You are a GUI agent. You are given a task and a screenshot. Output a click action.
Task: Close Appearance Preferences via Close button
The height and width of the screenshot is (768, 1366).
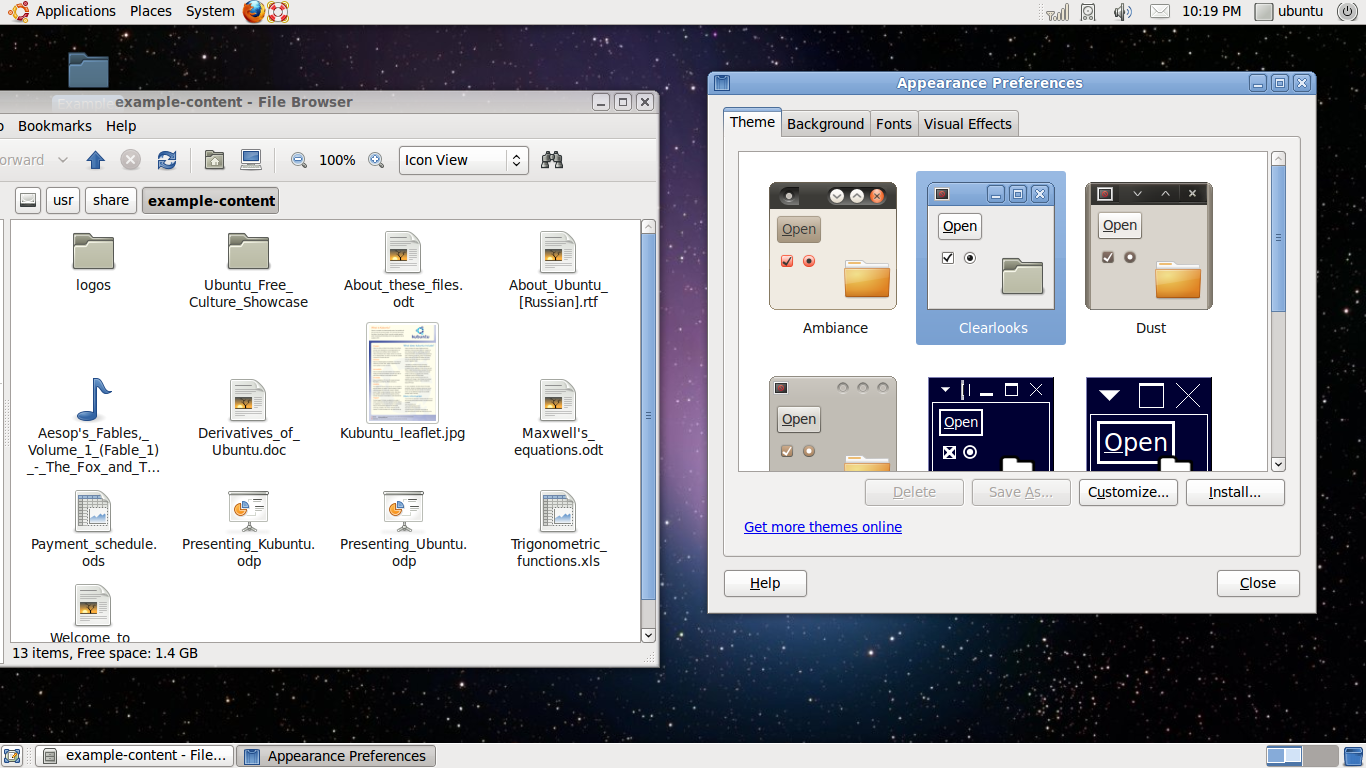point(1258,583)
